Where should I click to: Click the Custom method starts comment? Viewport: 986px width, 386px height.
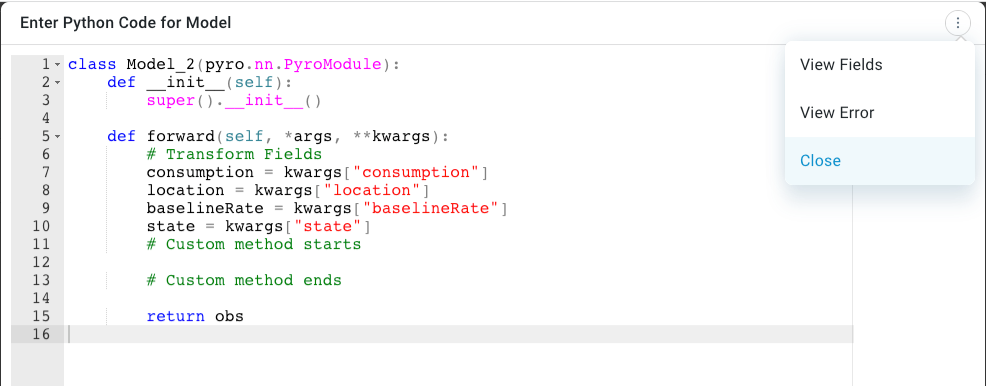(254, 244)
